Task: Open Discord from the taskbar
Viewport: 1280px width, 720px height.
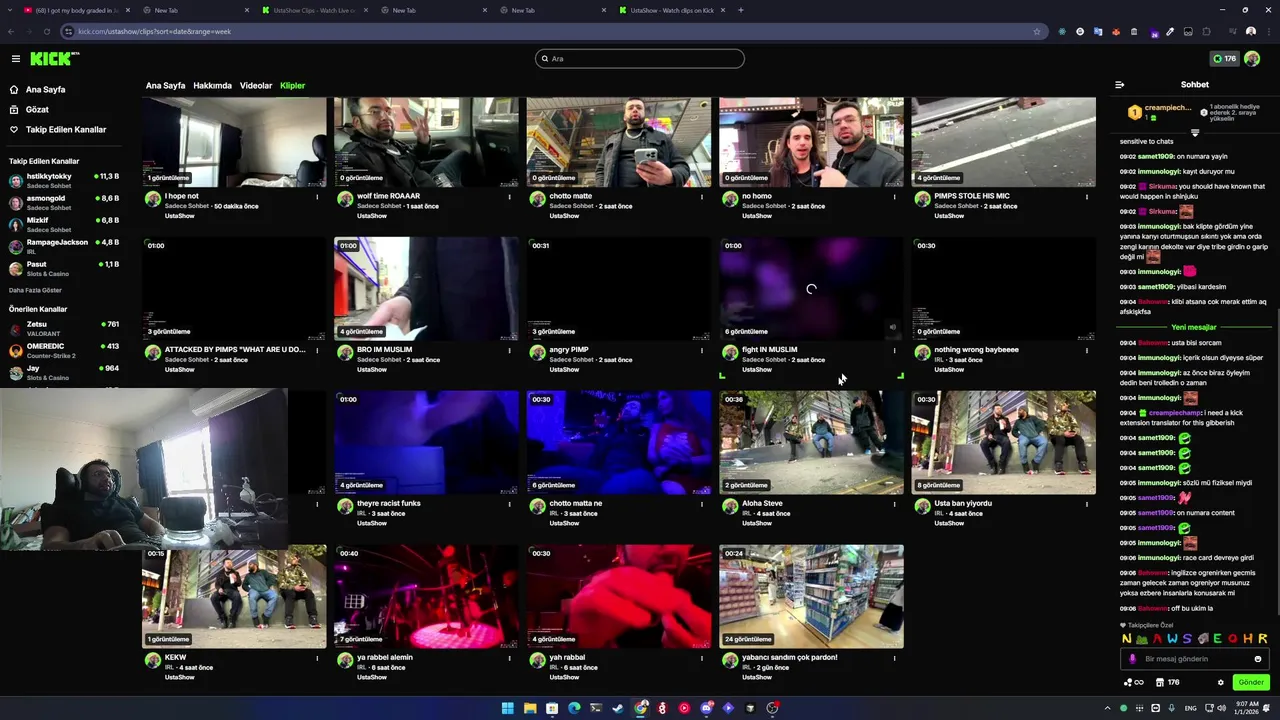Action: (706, 708)
